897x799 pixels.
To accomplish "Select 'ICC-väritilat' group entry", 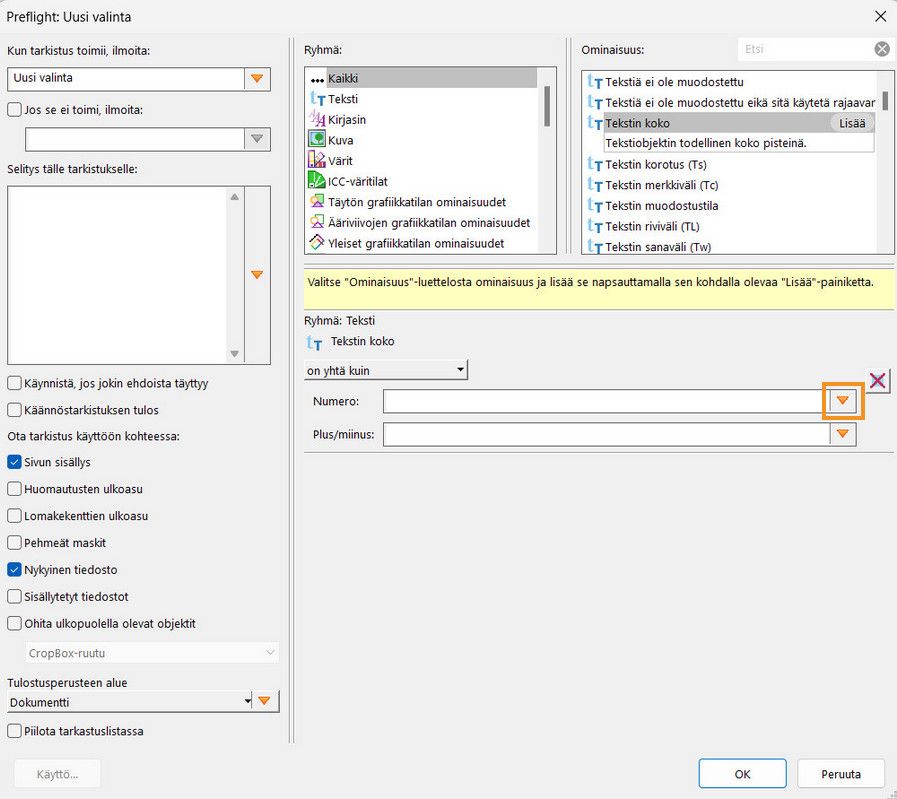I will 358,181.
